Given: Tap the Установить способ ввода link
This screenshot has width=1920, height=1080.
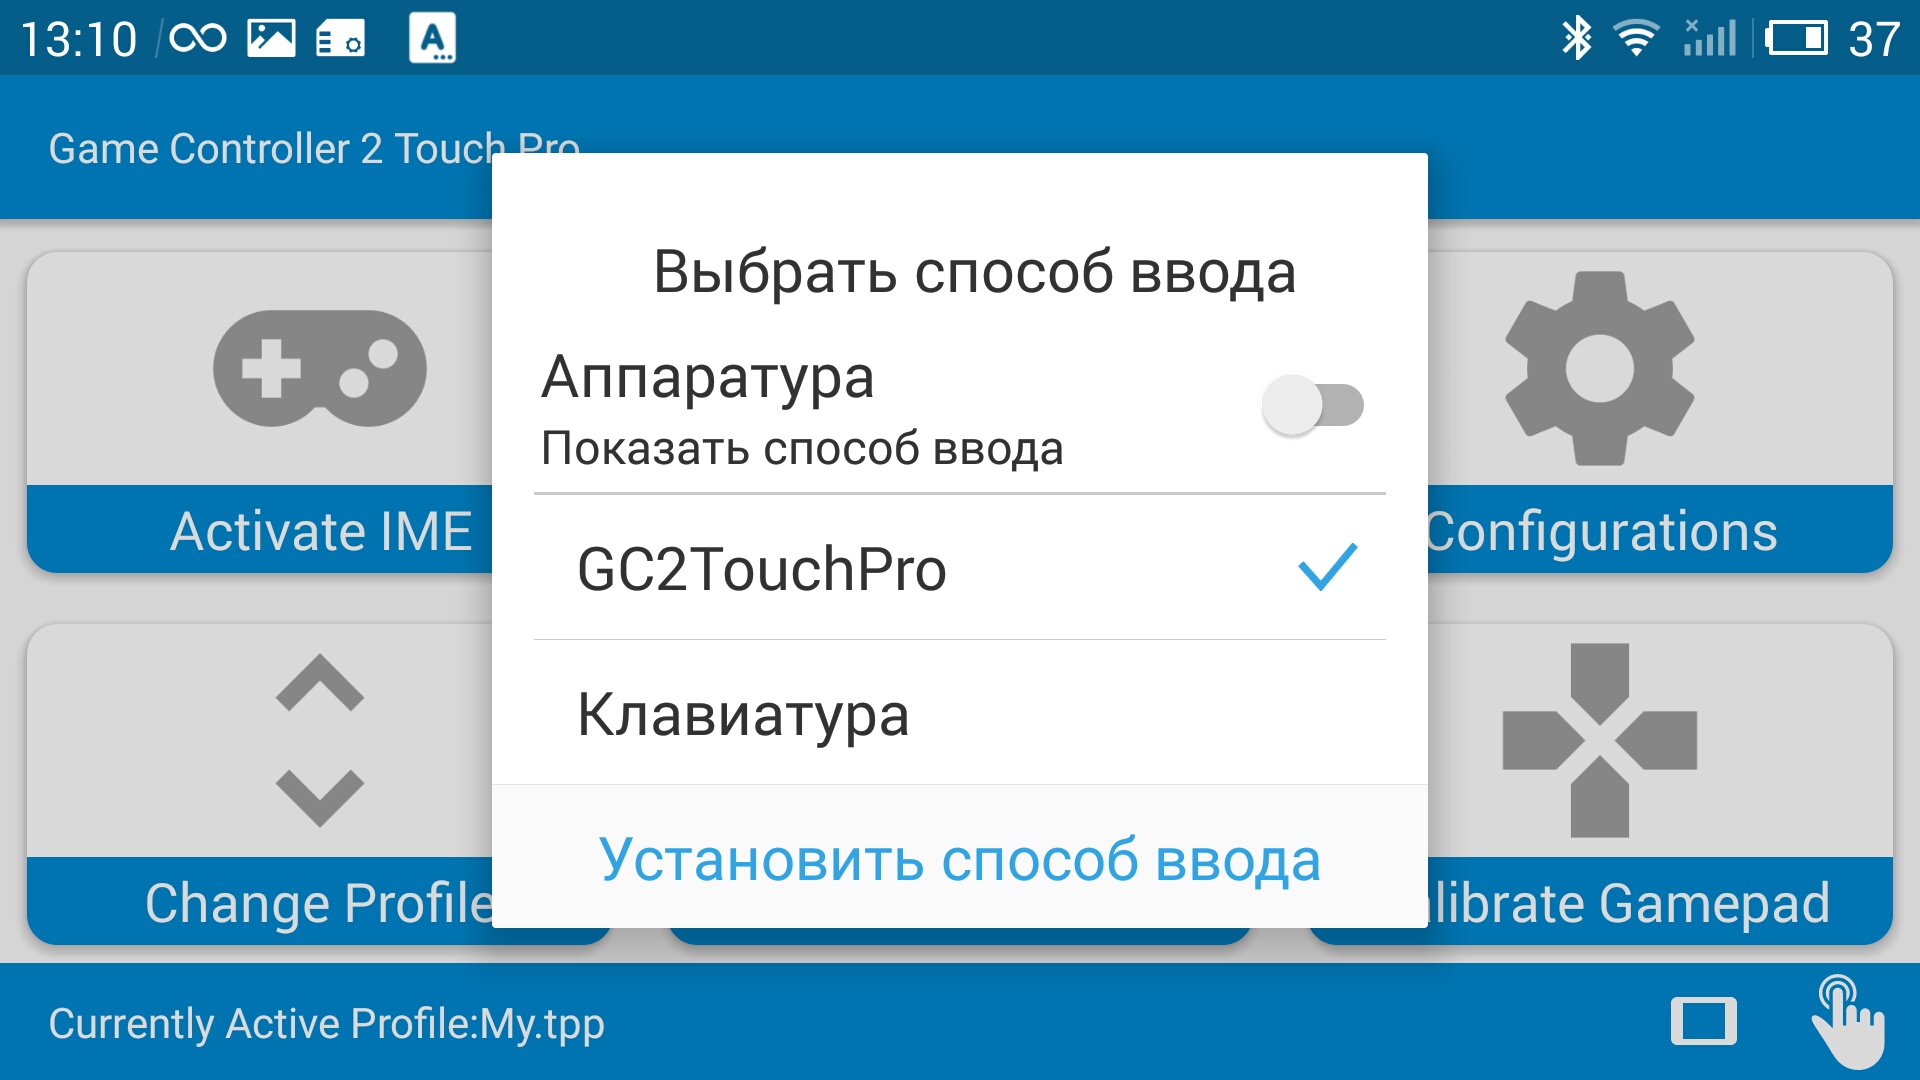Looking at the screenshot, I should point(960,859).
